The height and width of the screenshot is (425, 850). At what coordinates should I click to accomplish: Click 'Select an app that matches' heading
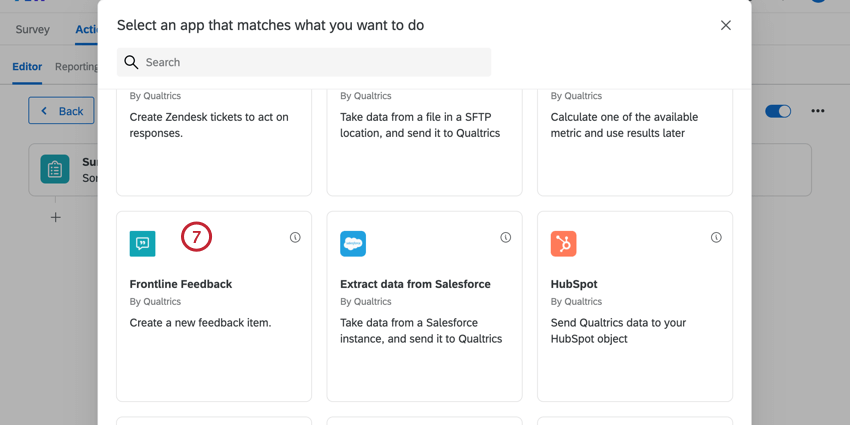271,25
